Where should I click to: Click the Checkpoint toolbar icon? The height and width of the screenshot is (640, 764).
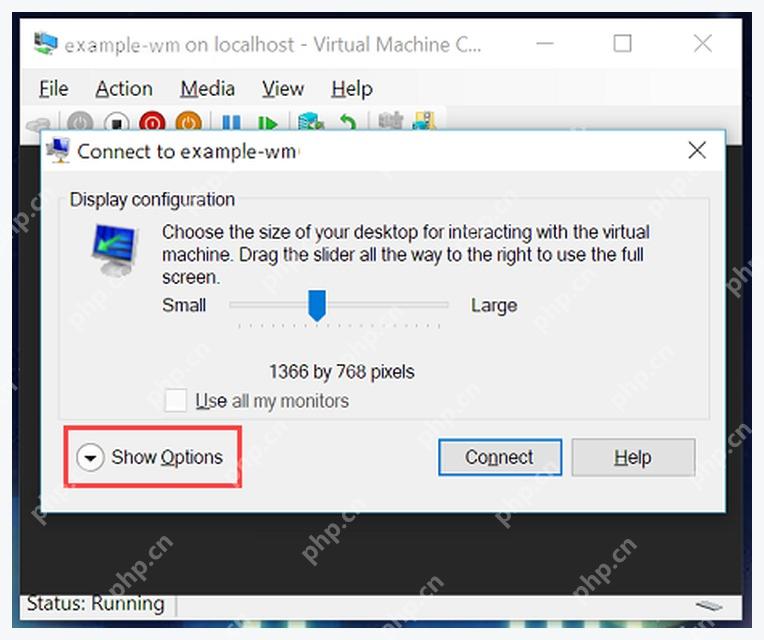coord(311,122)
